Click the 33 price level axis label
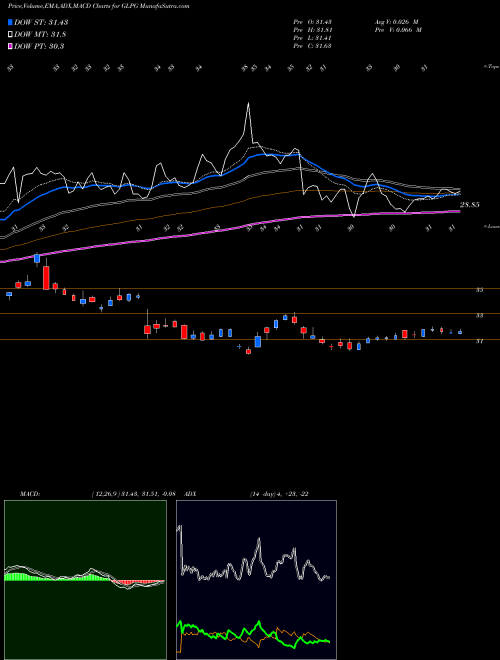 point(479,315)
